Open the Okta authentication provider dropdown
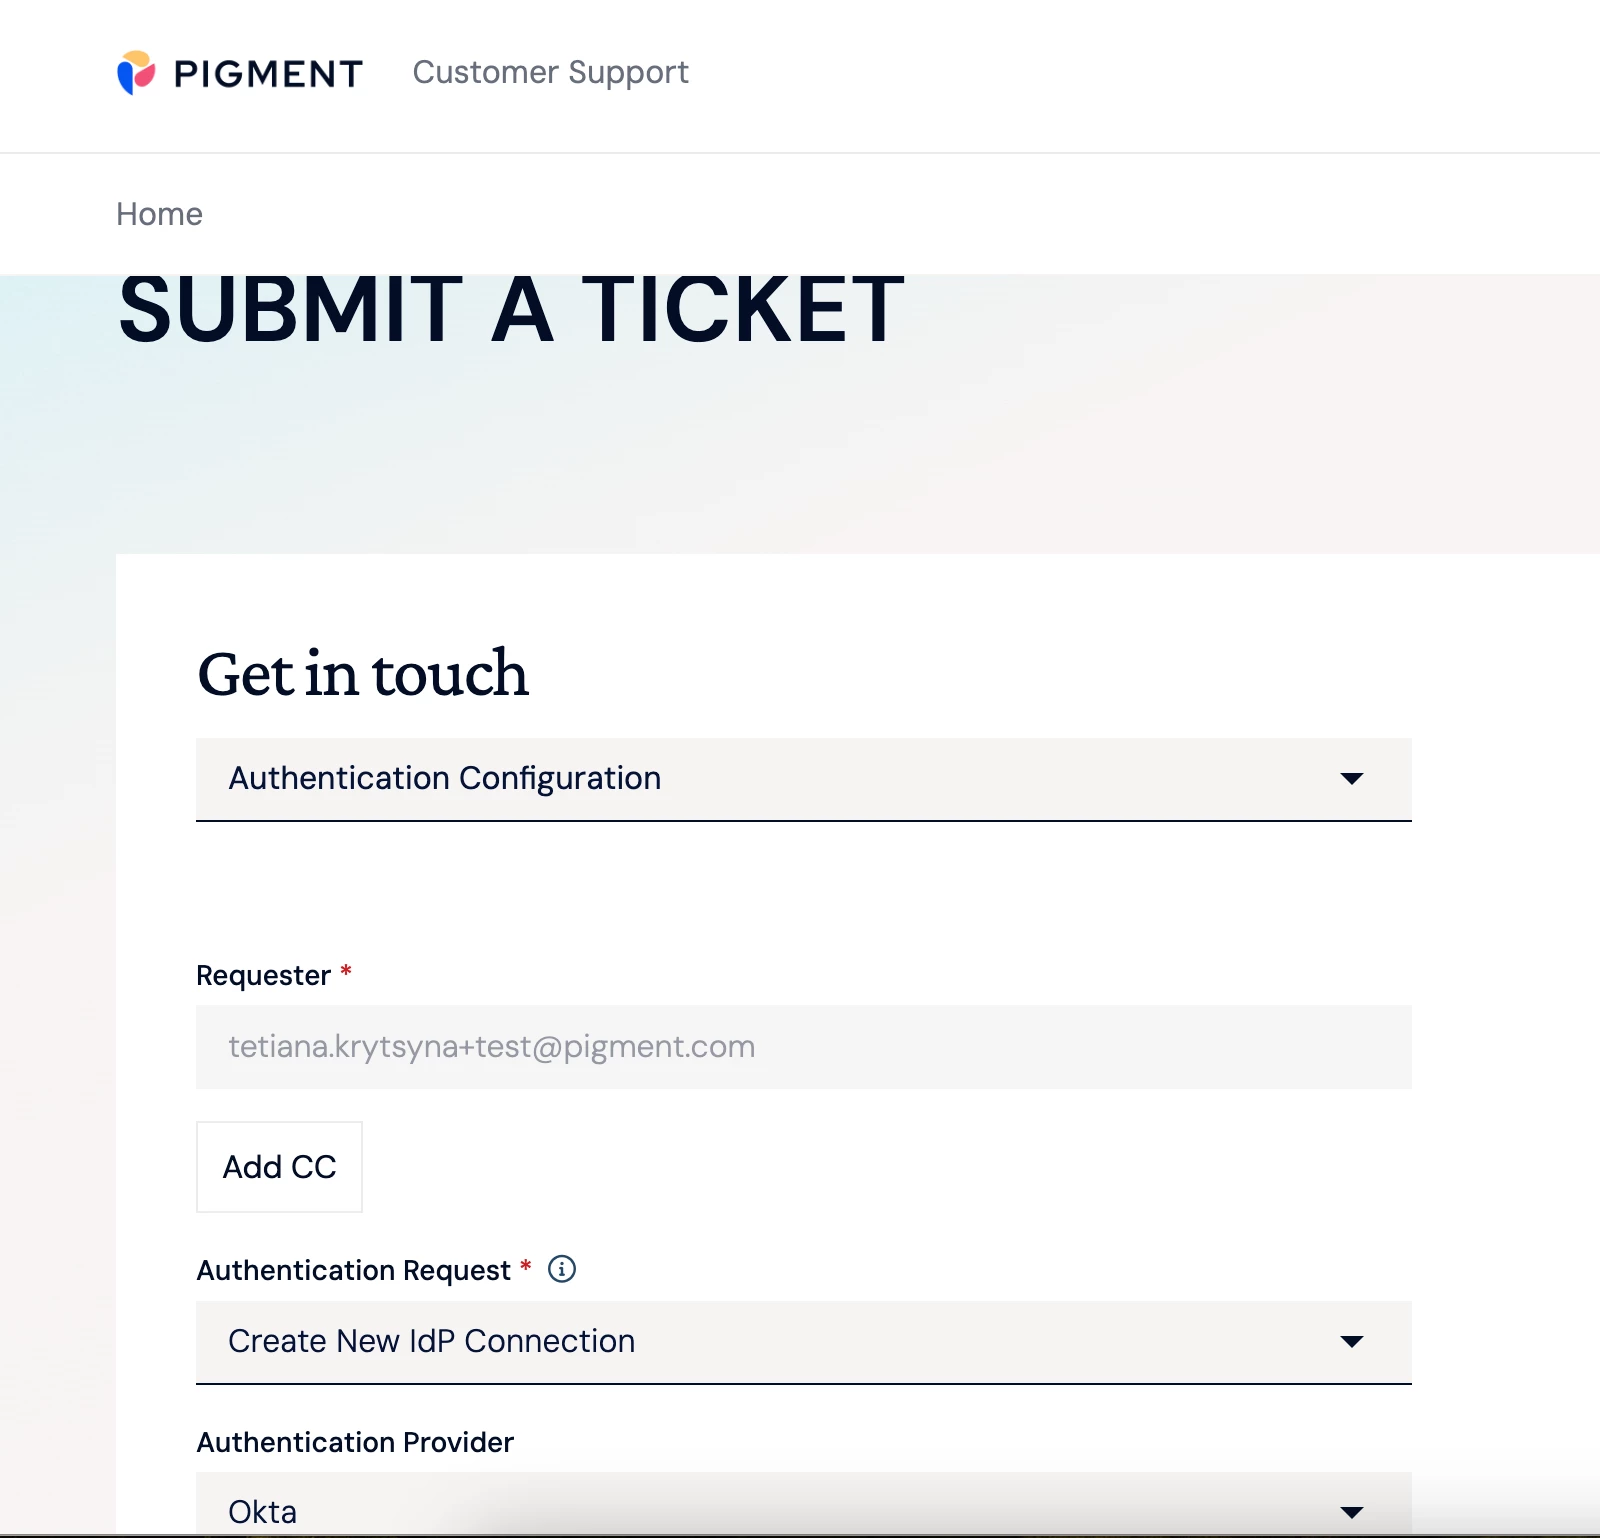This screenshot has height=1538, width=1600. click(803, 1504)
